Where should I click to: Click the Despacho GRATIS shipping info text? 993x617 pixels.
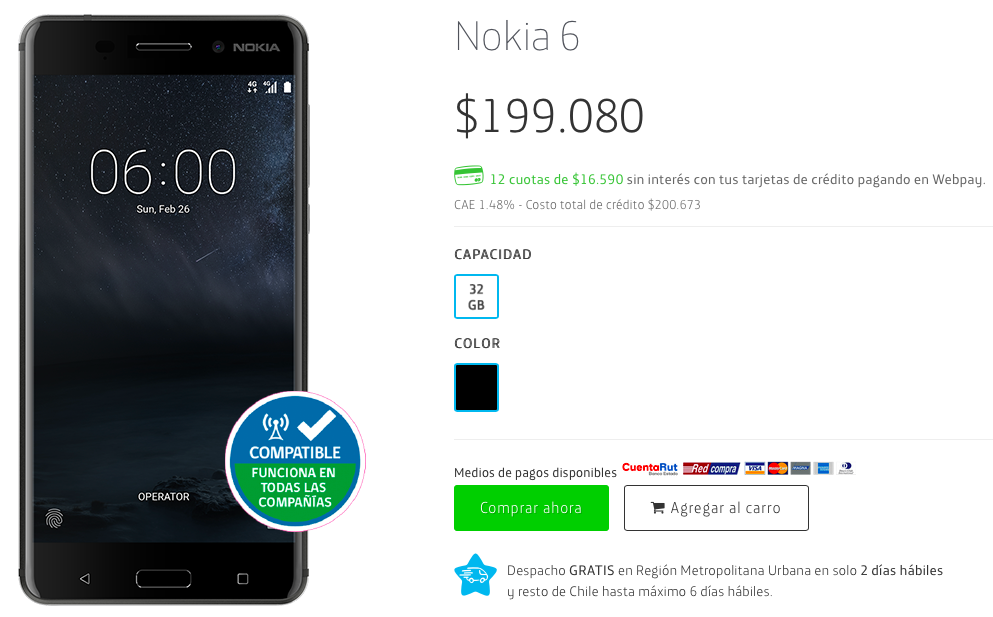(724, 581)
